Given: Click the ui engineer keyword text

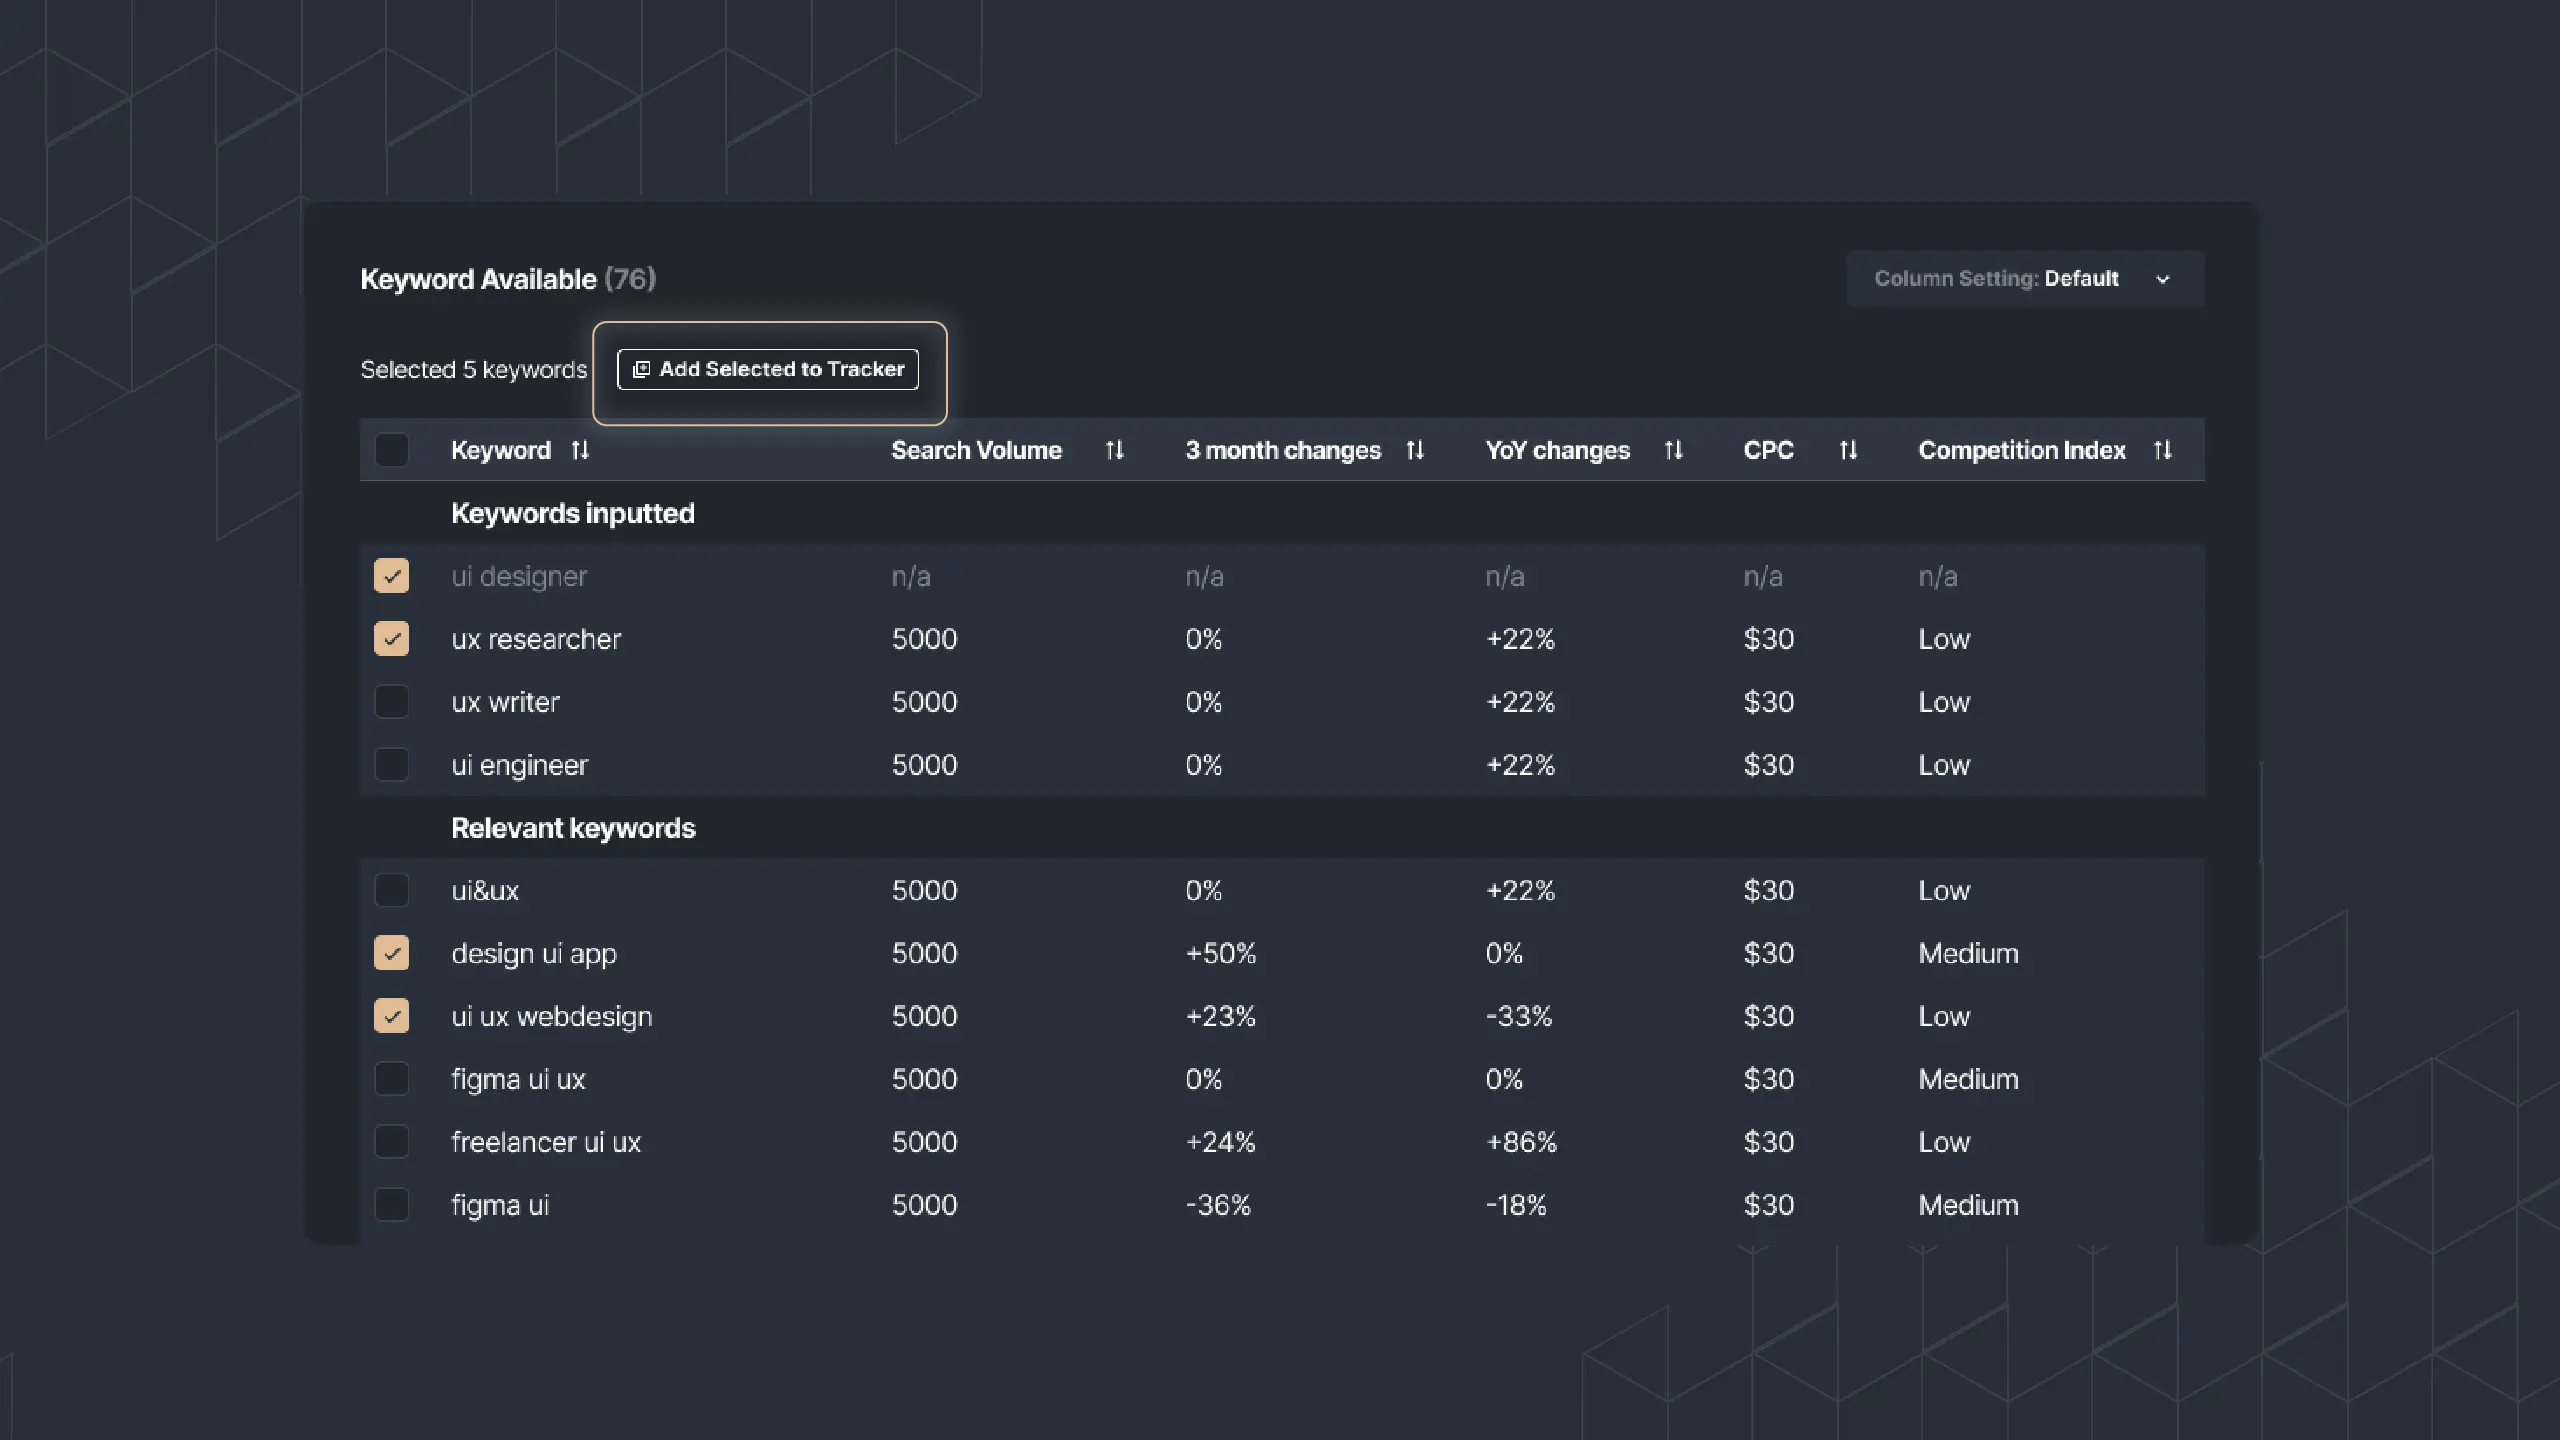Looking at the screenshot, I should (519, 765).
